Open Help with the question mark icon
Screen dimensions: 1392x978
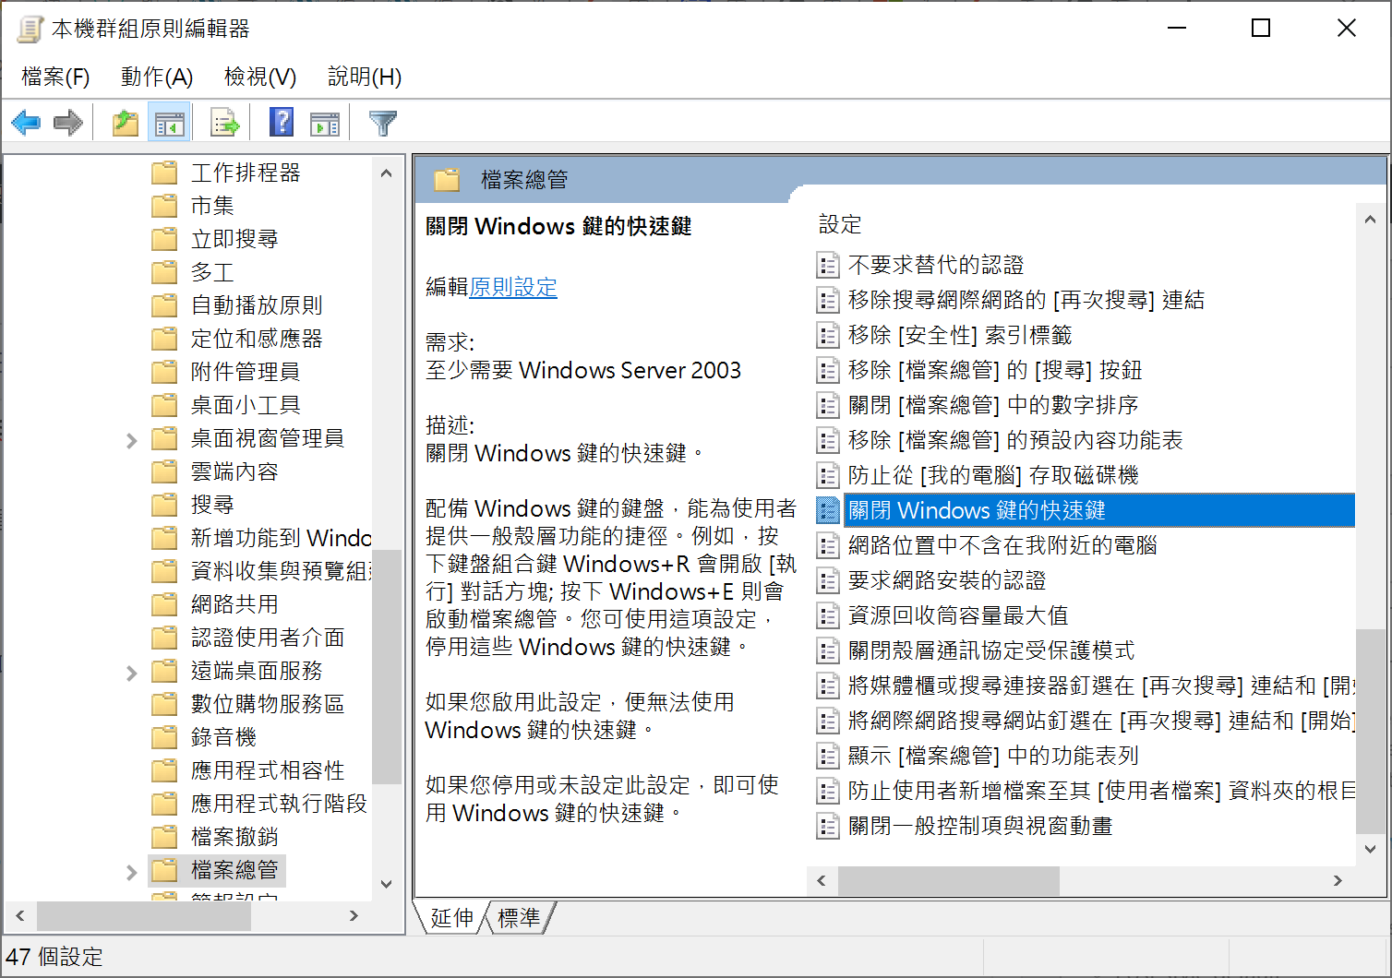click(x=282, y=123)
